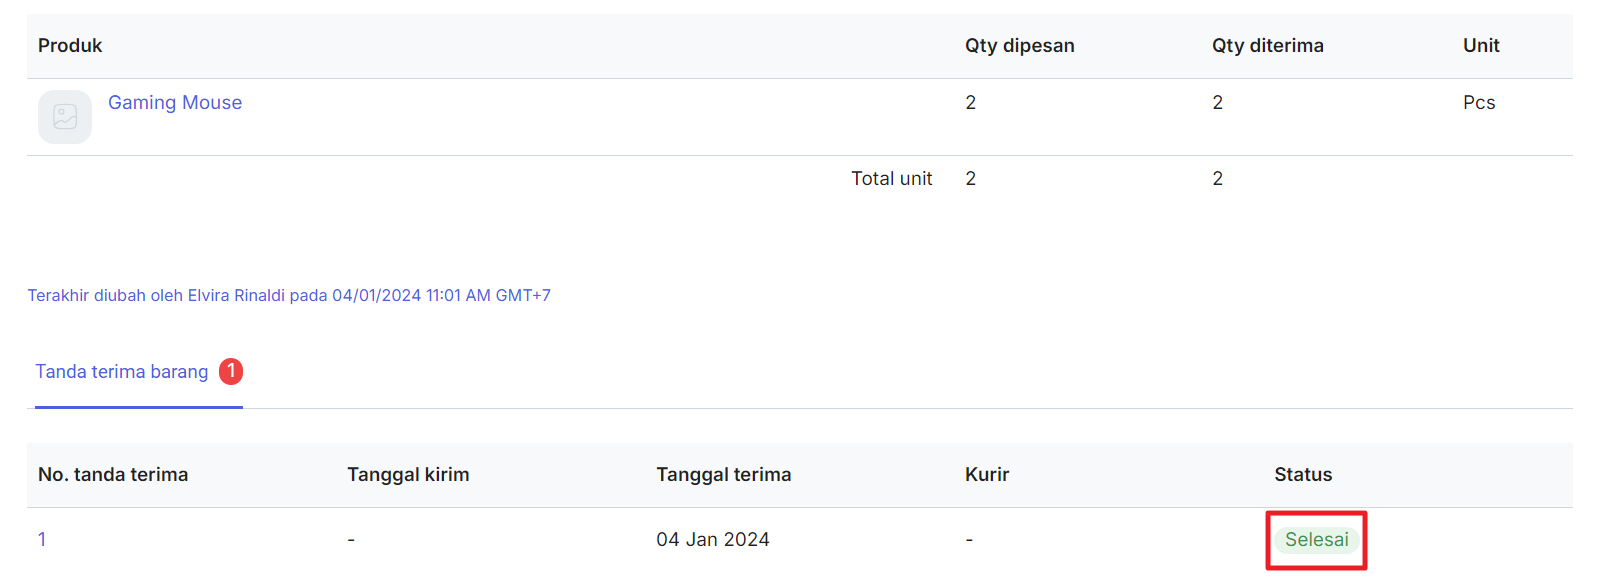
Task: Click the Pcs unit value
Action: 1479,103
